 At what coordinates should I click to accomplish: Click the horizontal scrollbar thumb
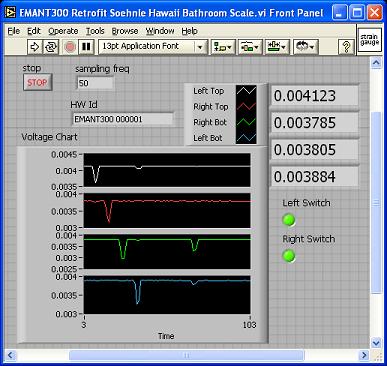187,355
